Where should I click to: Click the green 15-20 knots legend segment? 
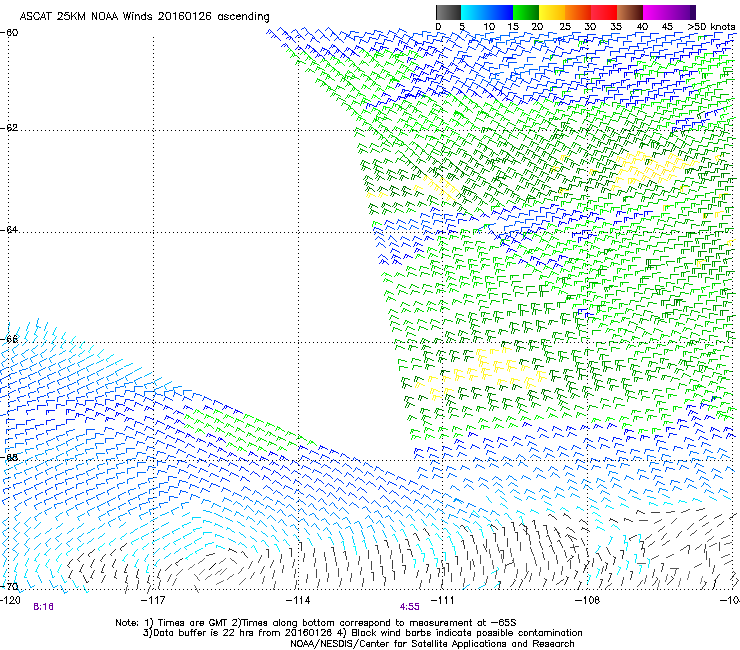526,12
